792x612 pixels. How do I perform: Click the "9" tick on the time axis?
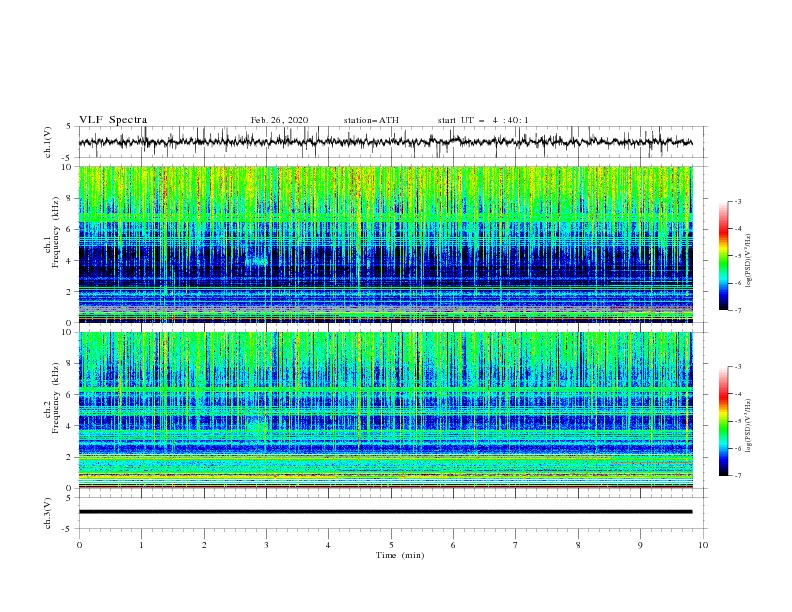pos(640,545)
